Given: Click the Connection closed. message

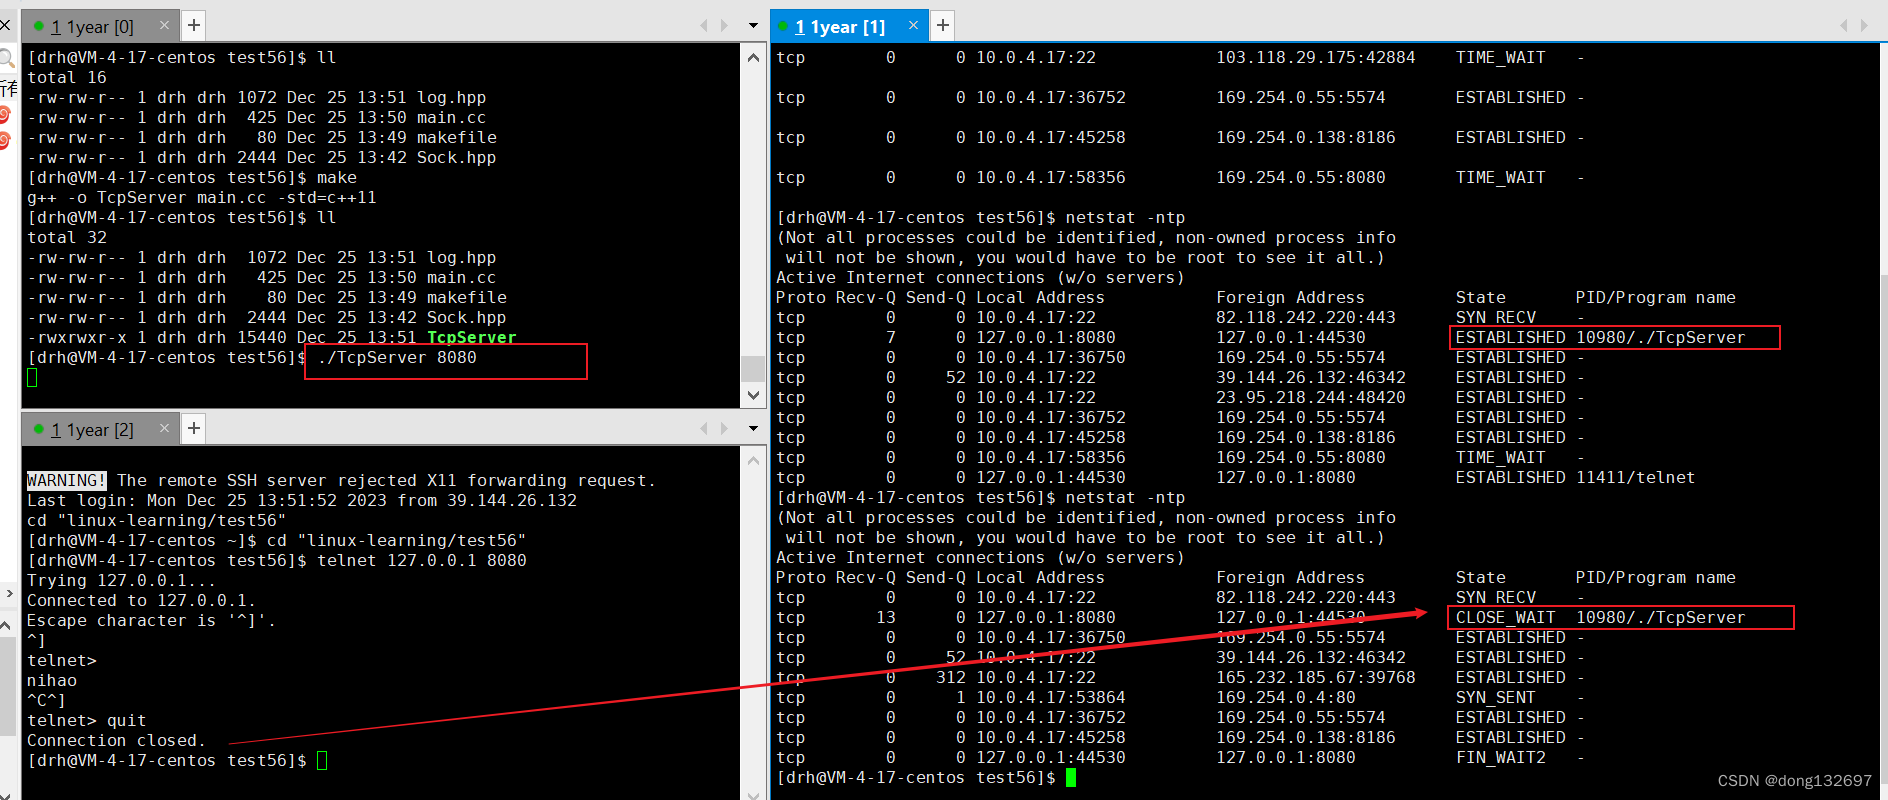Looking at the screenshot, I should click(x=116, y=740).
